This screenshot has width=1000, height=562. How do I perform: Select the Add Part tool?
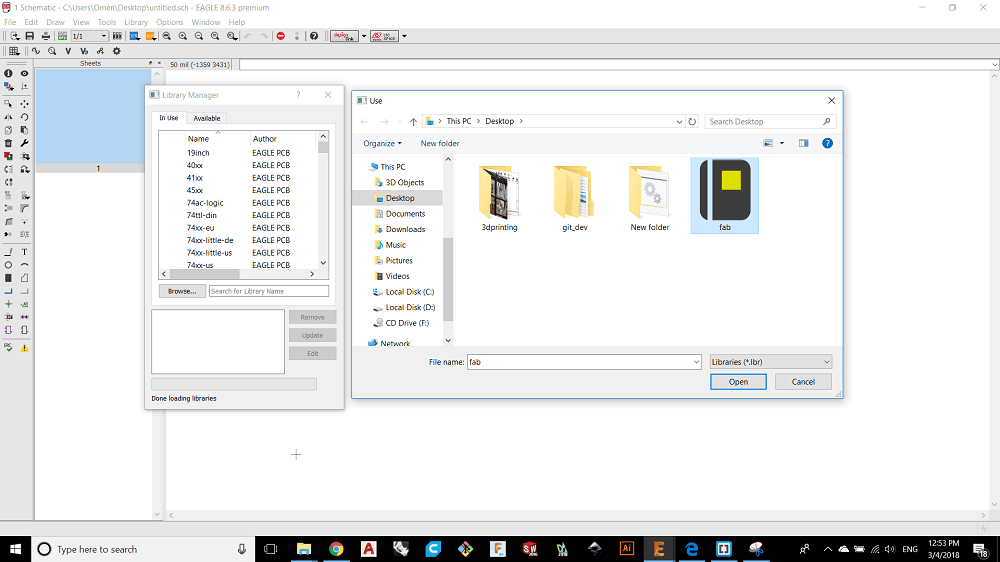pyautogui.click(x=8, y=156)
